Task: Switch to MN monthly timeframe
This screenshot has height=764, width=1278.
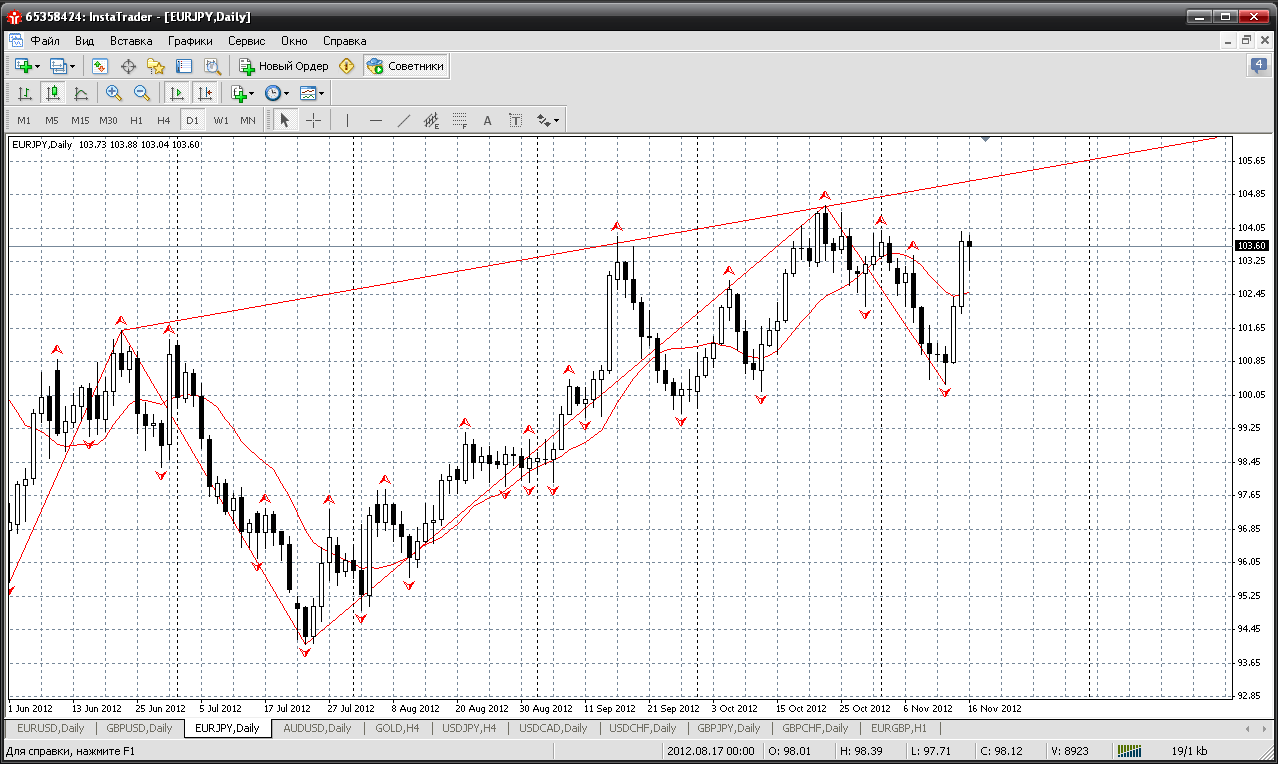Action: pyautogui.click(x=248, y=120)
